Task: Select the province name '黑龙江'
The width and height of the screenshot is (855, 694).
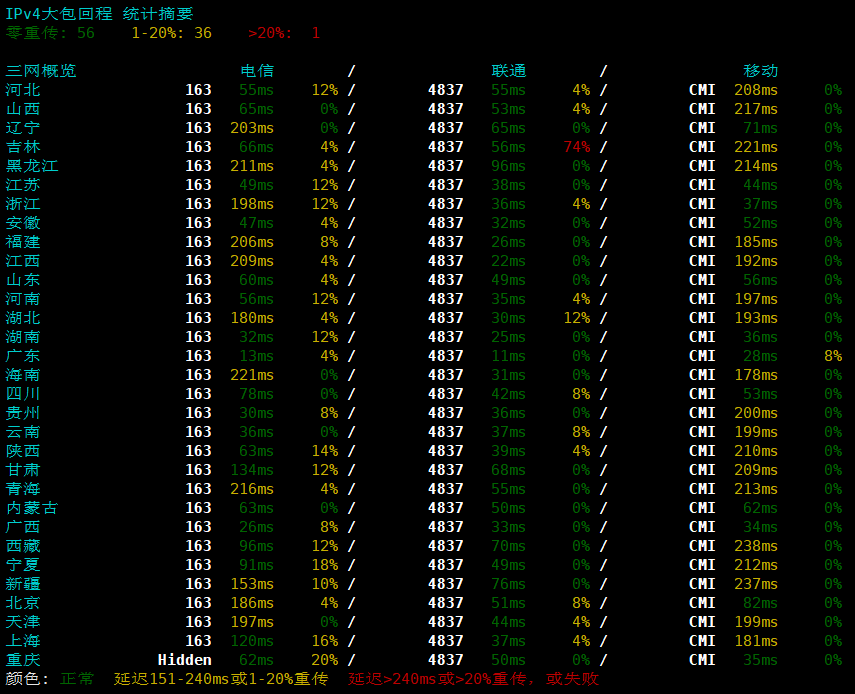Action: [x=32, y=166]
